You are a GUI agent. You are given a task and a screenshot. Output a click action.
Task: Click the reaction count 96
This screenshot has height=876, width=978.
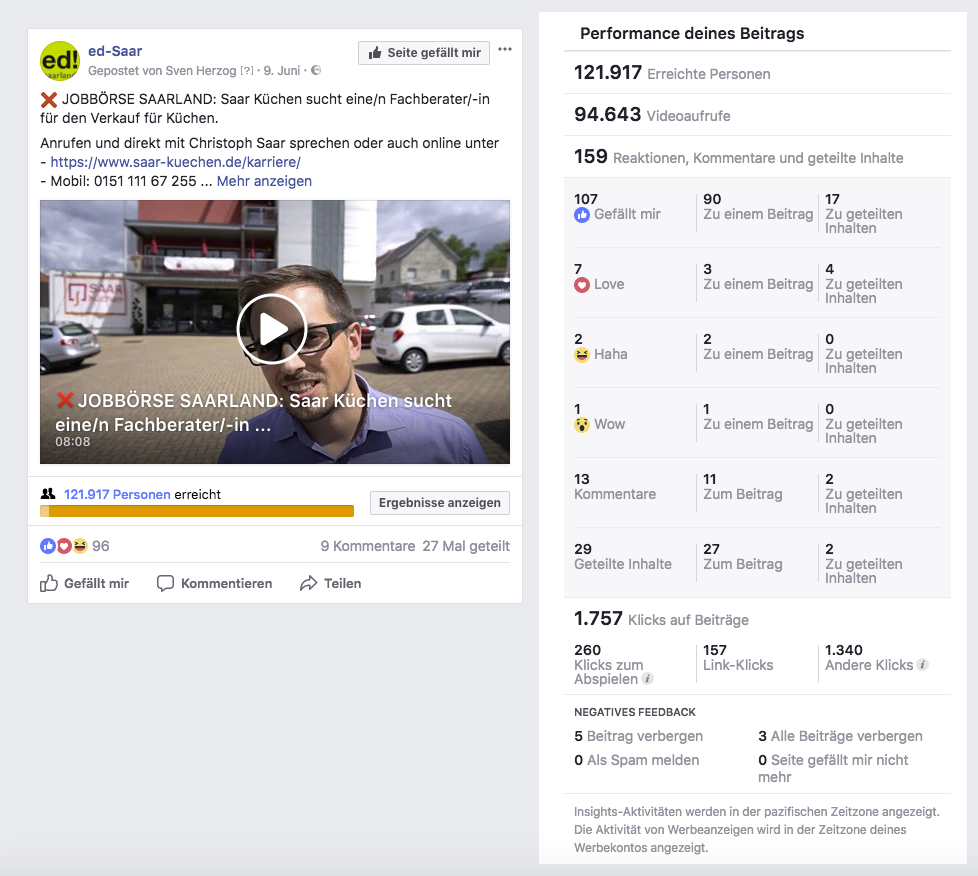click(100, 547)
